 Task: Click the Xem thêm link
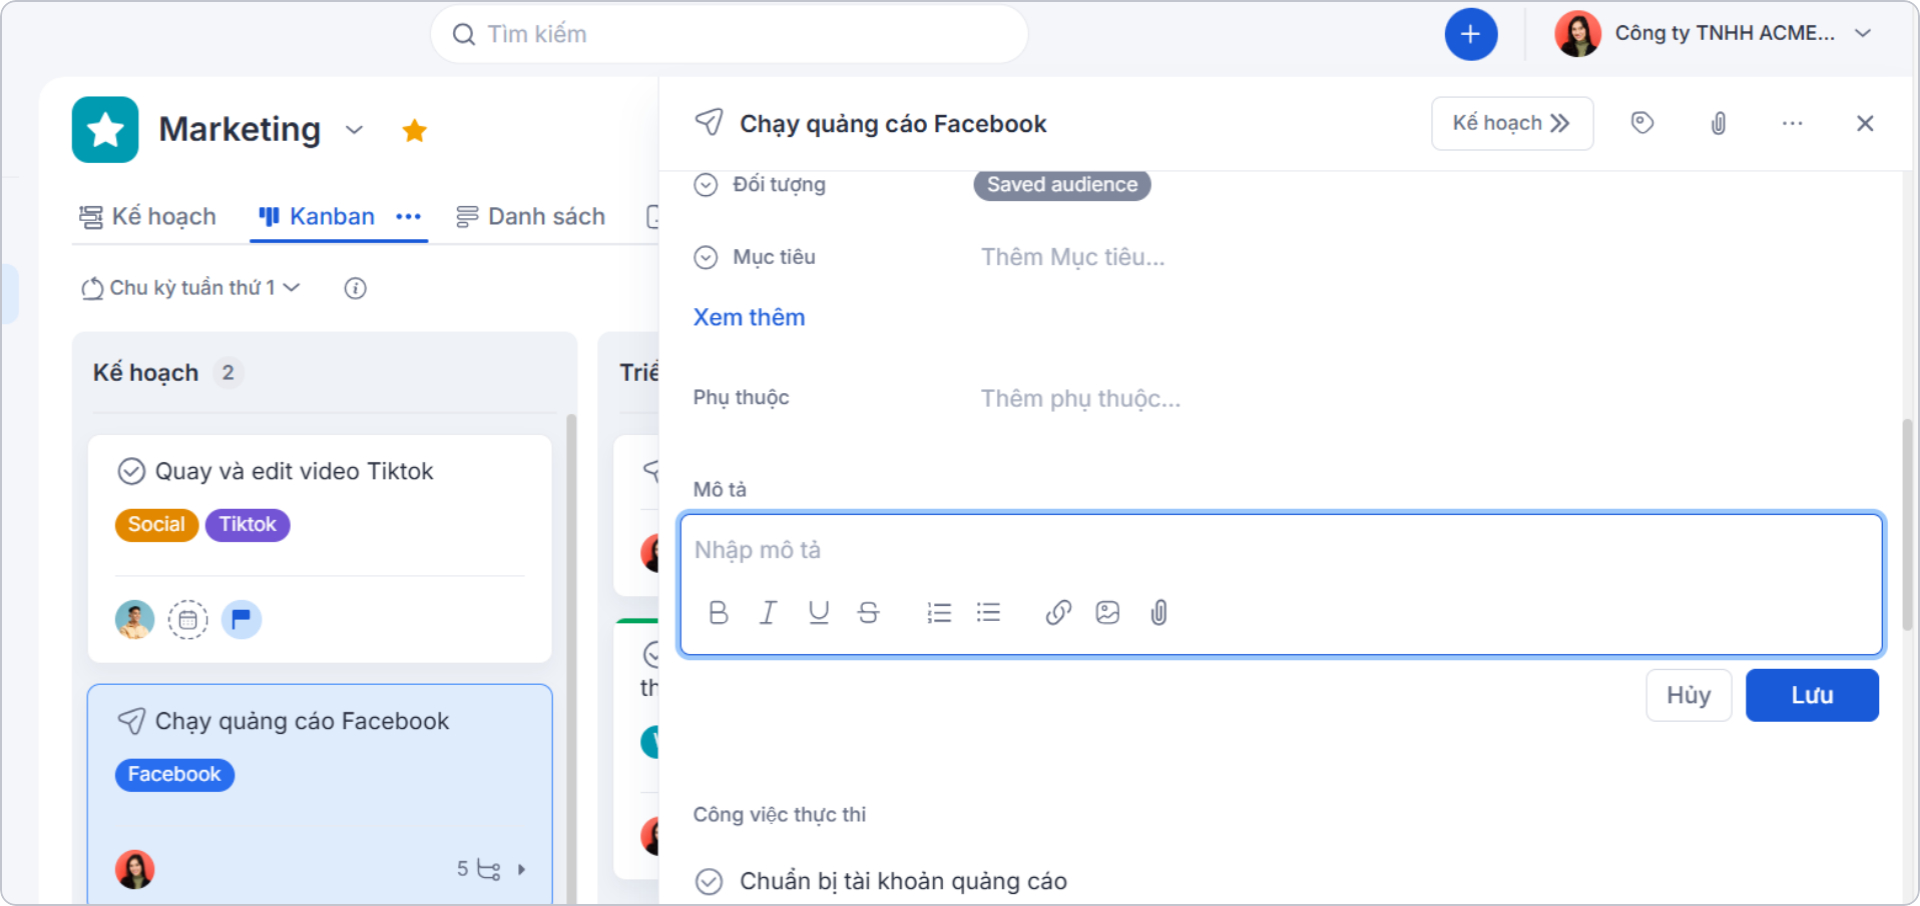tap(749, 317)
